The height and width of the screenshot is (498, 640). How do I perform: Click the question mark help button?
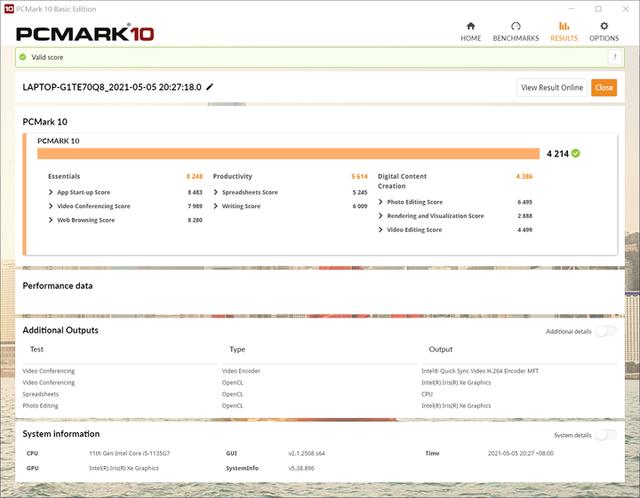615,57
